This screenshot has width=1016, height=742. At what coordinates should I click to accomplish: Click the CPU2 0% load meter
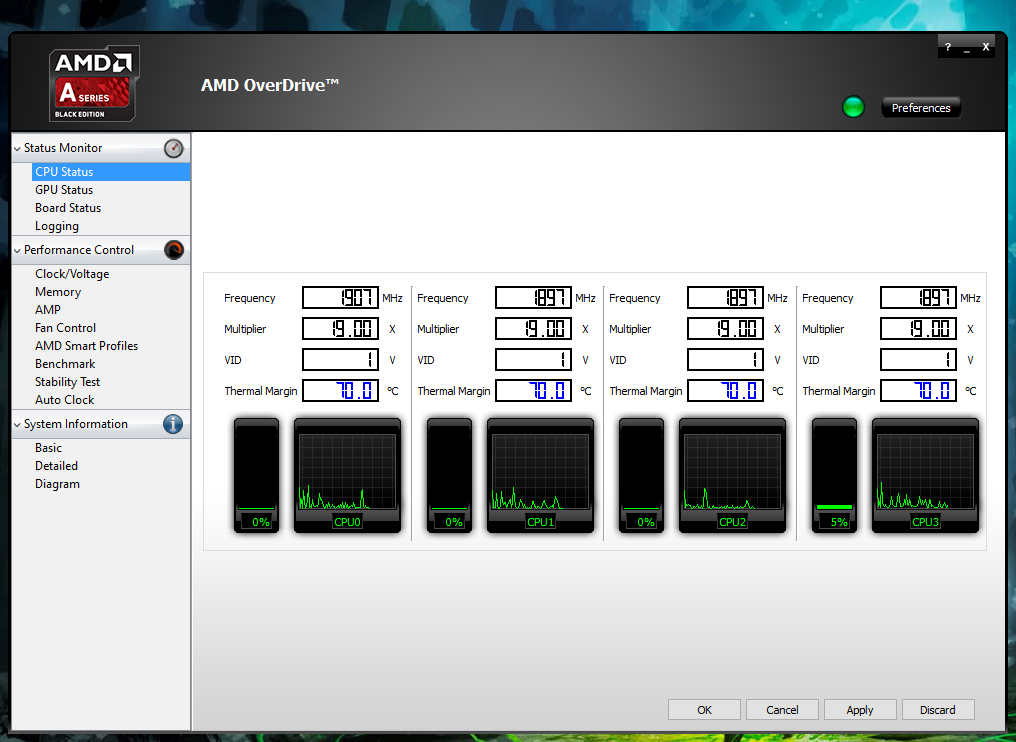641,476
